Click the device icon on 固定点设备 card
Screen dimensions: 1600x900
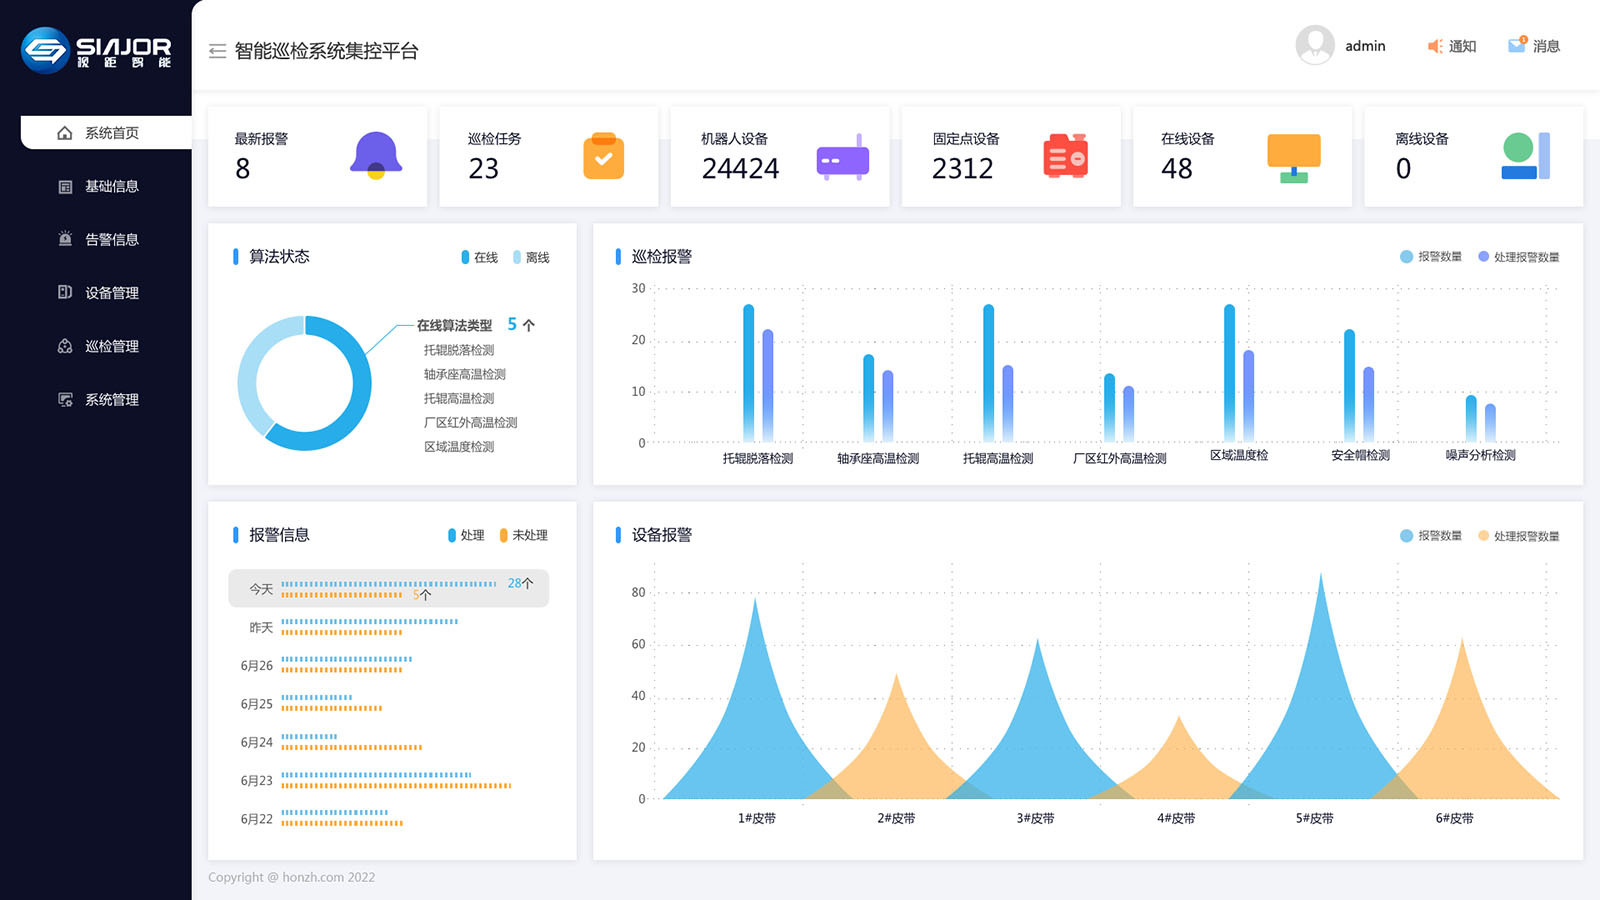coord(1066,157)
